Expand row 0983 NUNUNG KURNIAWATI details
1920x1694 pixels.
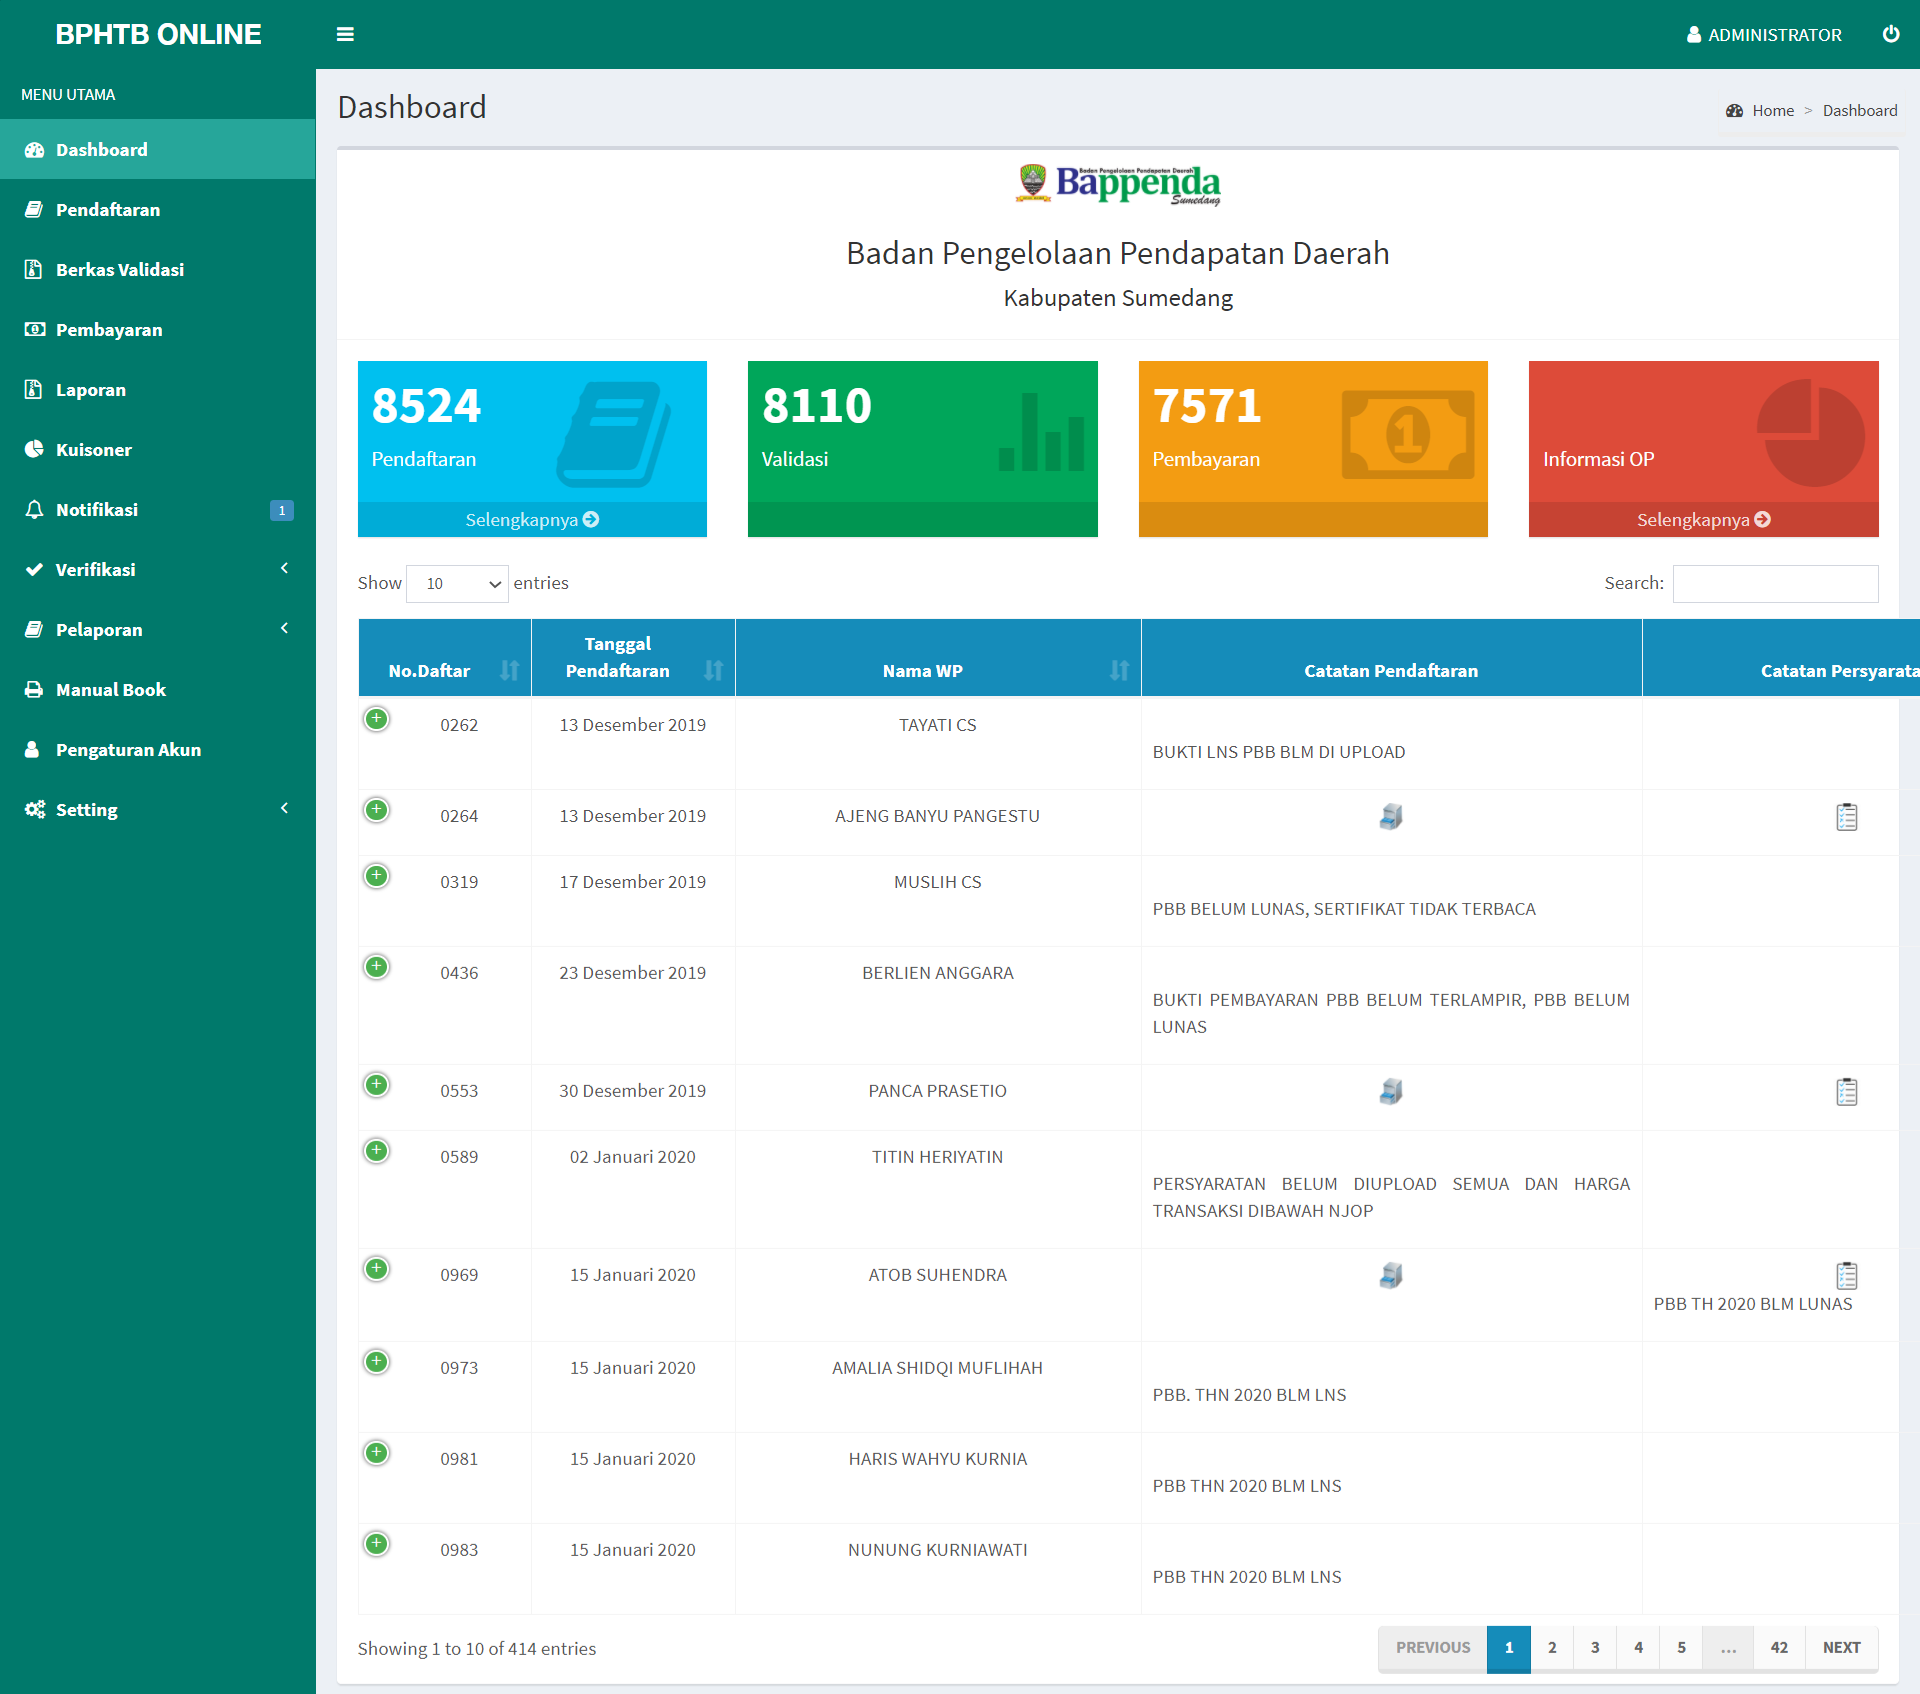point(376,1544)
